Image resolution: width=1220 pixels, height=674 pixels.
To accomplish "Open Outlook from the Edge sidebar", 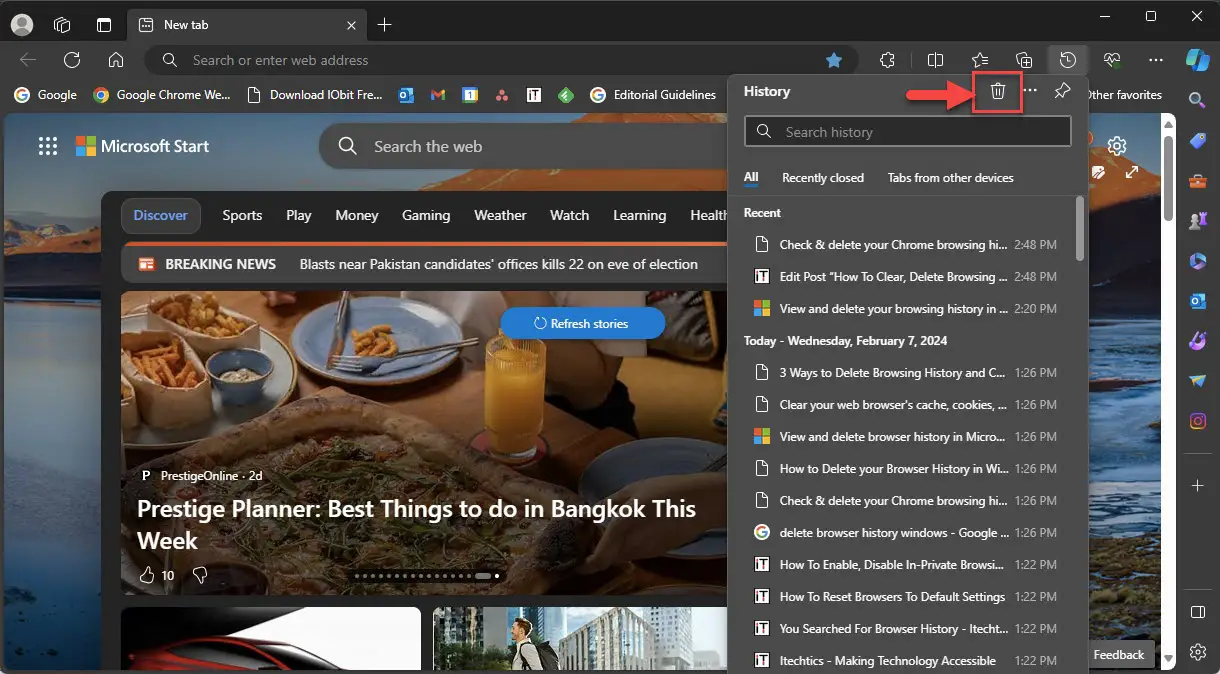I will click(1197, 301).
